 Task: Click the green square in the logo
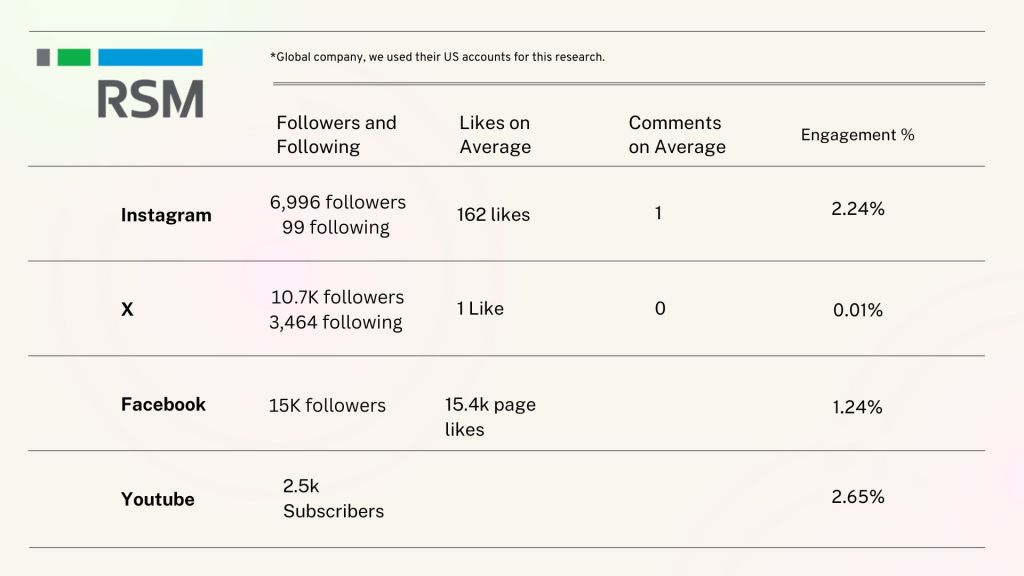tap(74, 58)
